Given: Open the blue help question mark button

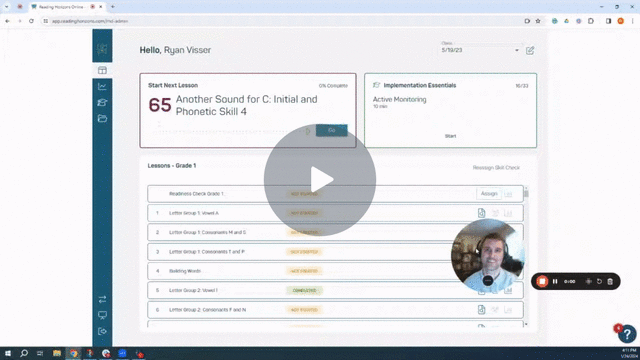Looking at the screenshot, I should click(x=627, y=334).
